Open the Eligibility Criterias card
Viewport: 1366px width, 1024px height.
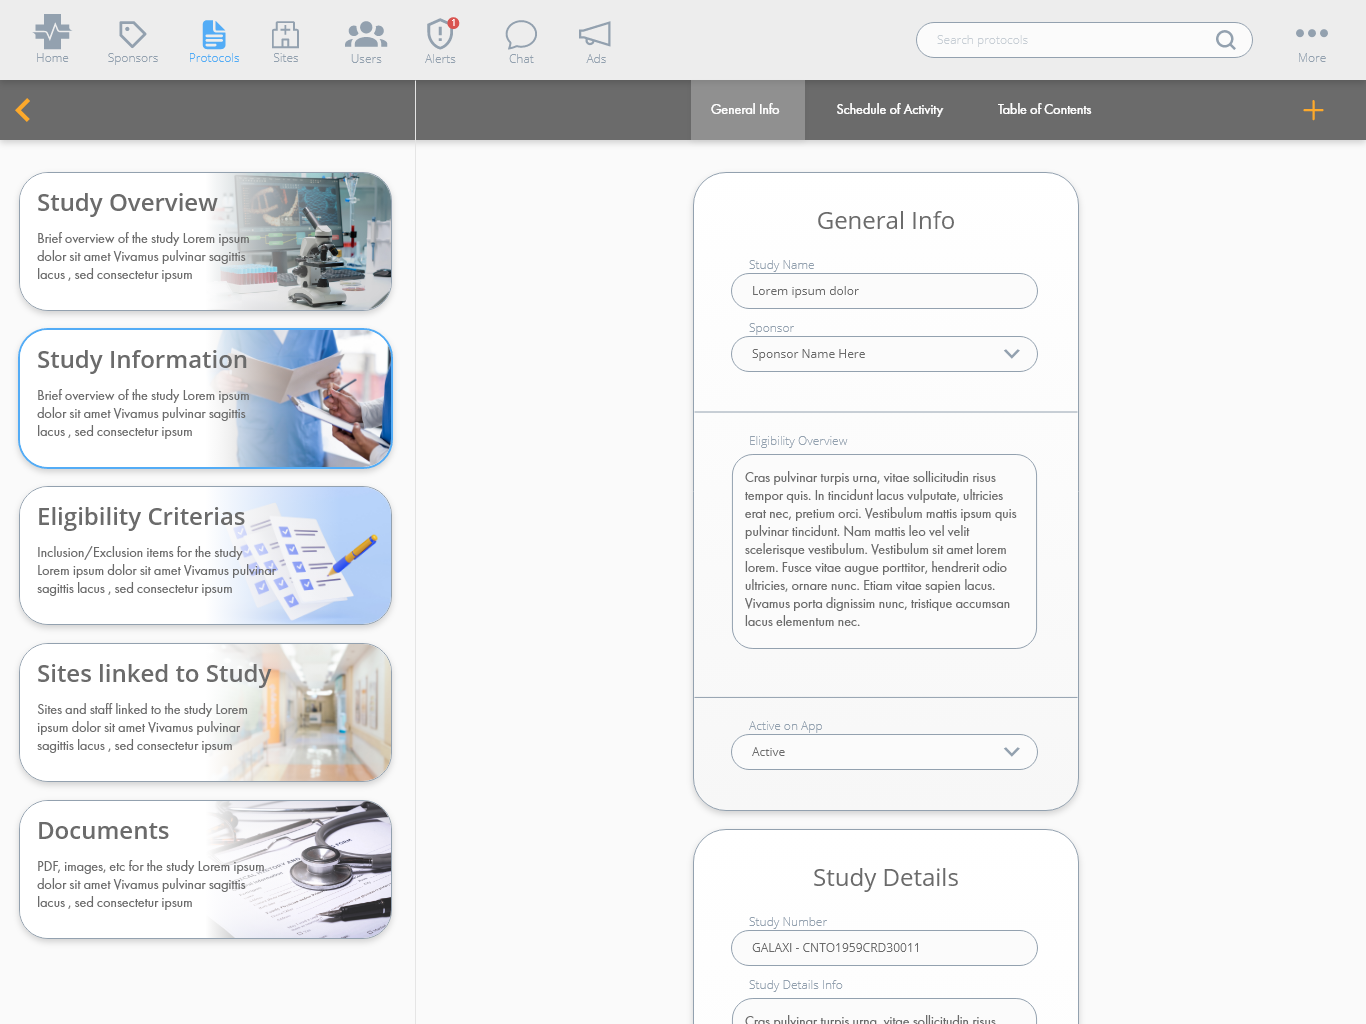[x=205, y=555]
